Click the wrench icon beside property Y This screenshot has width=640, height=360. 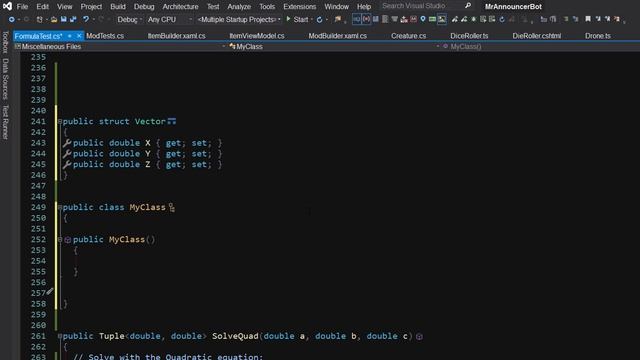[67, 153]
